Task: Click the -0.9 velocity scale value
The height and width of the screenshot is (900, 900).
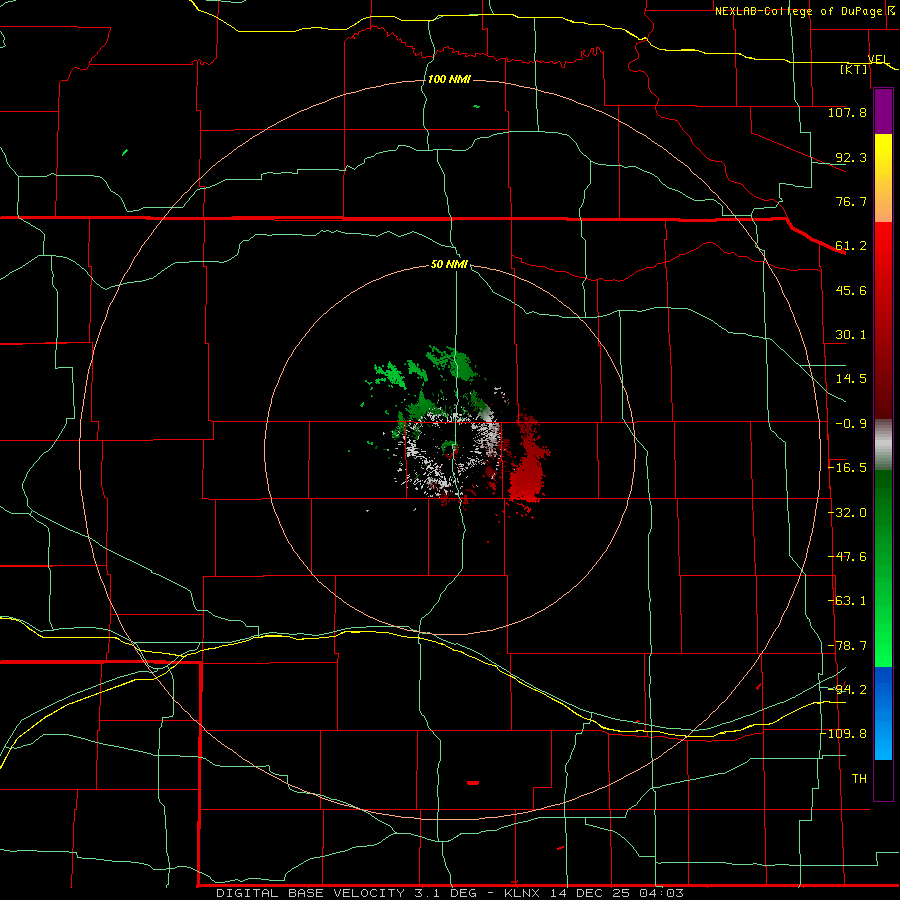Action: [851, 424]
